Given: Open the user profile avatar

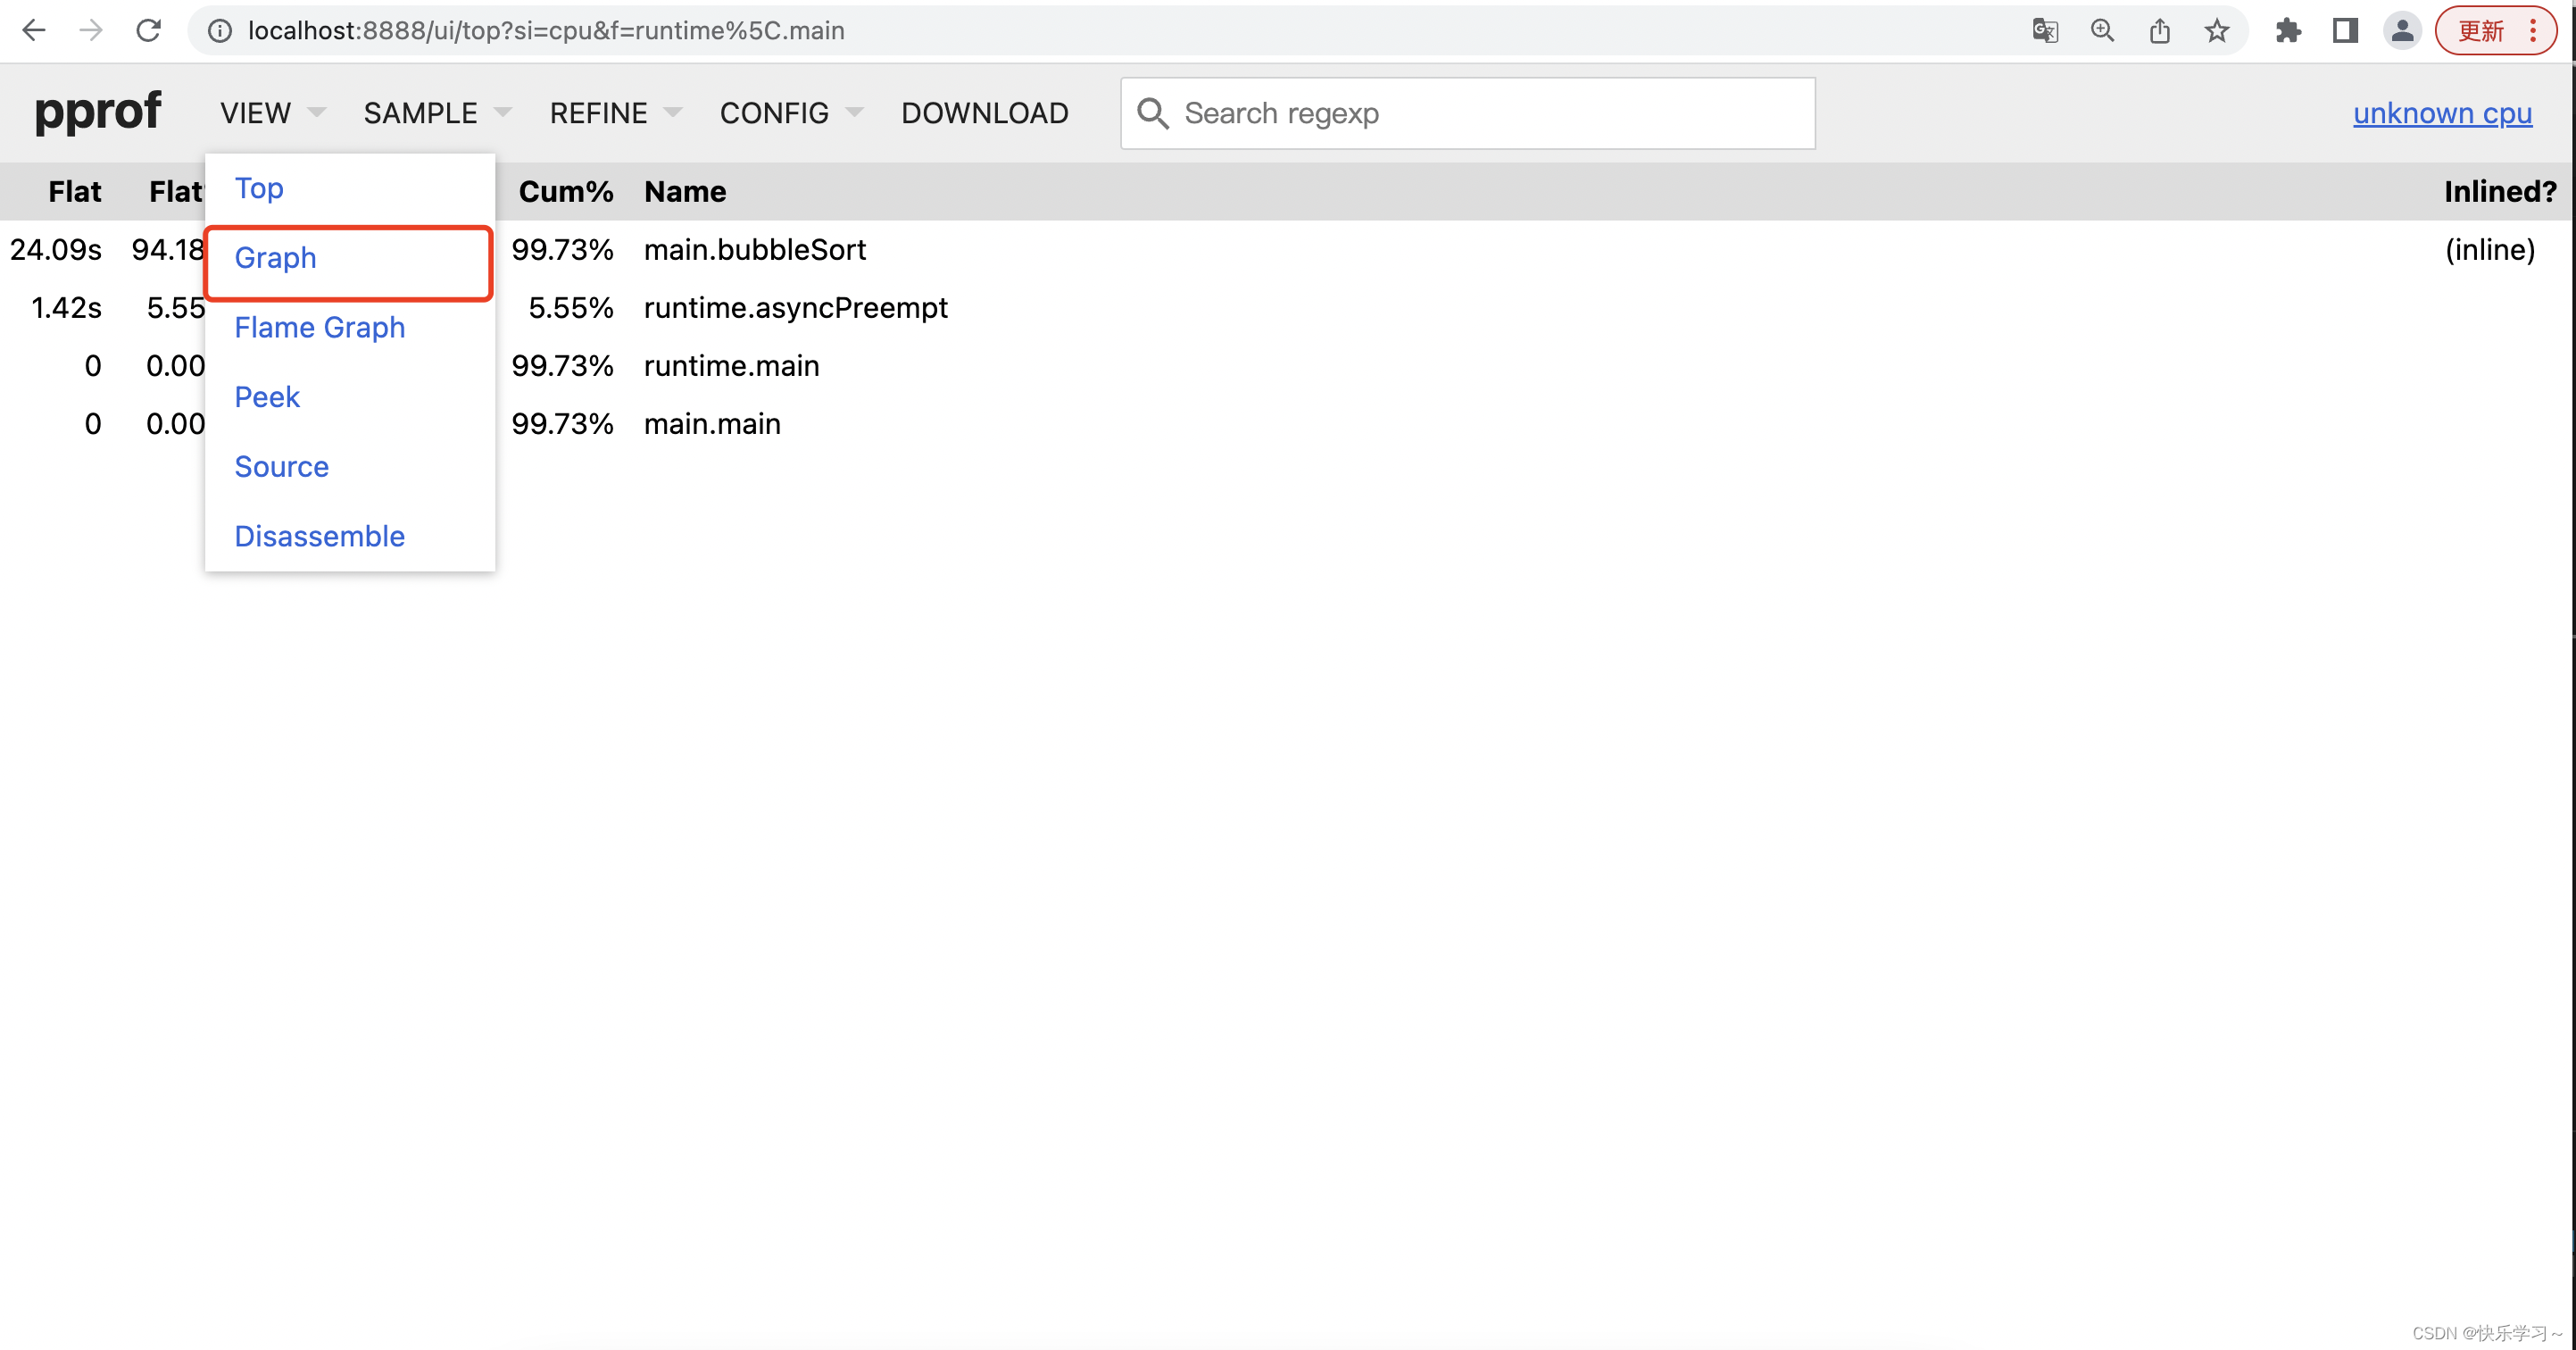Looking at the screenshot, I should 2402,31.
